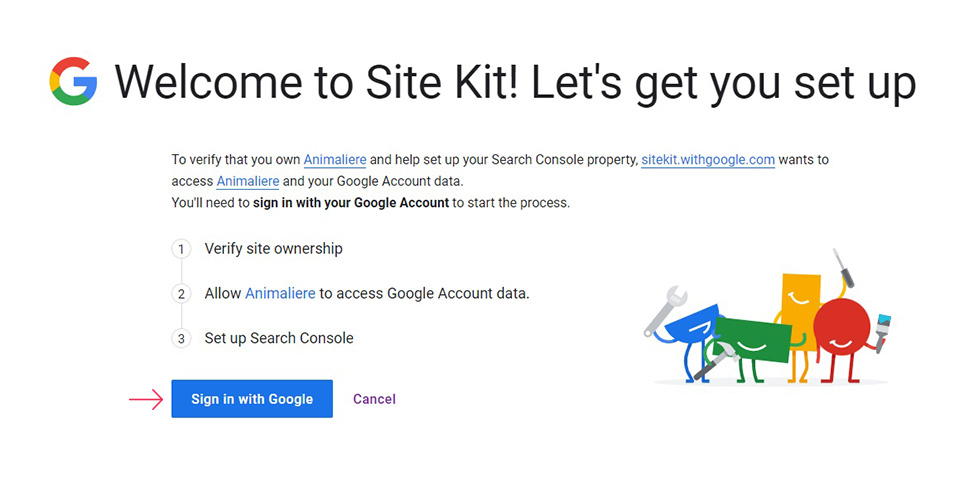This screenshot has height=485, width=969.
Task: Click the Google G logo
Action: coord(74,81)
